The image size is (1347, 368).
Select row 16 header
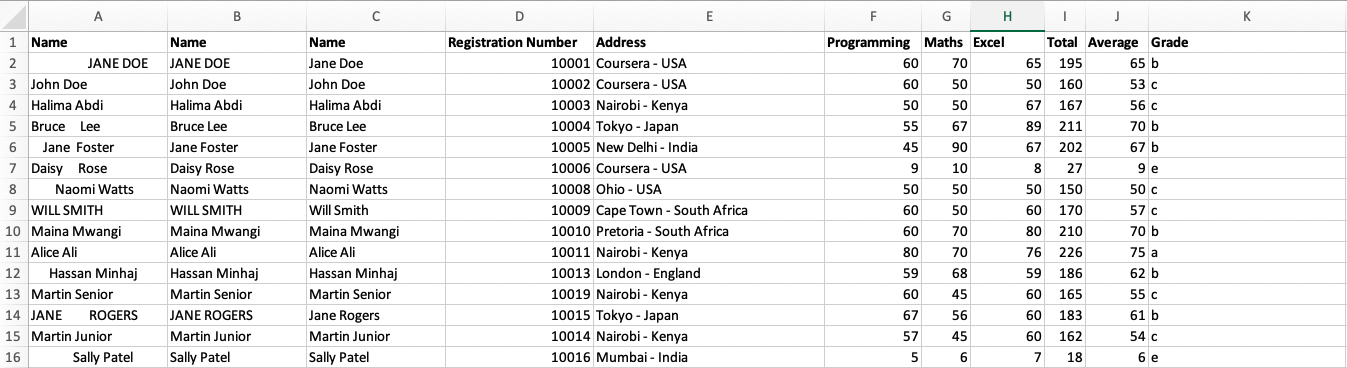click(x=14, y=357)
